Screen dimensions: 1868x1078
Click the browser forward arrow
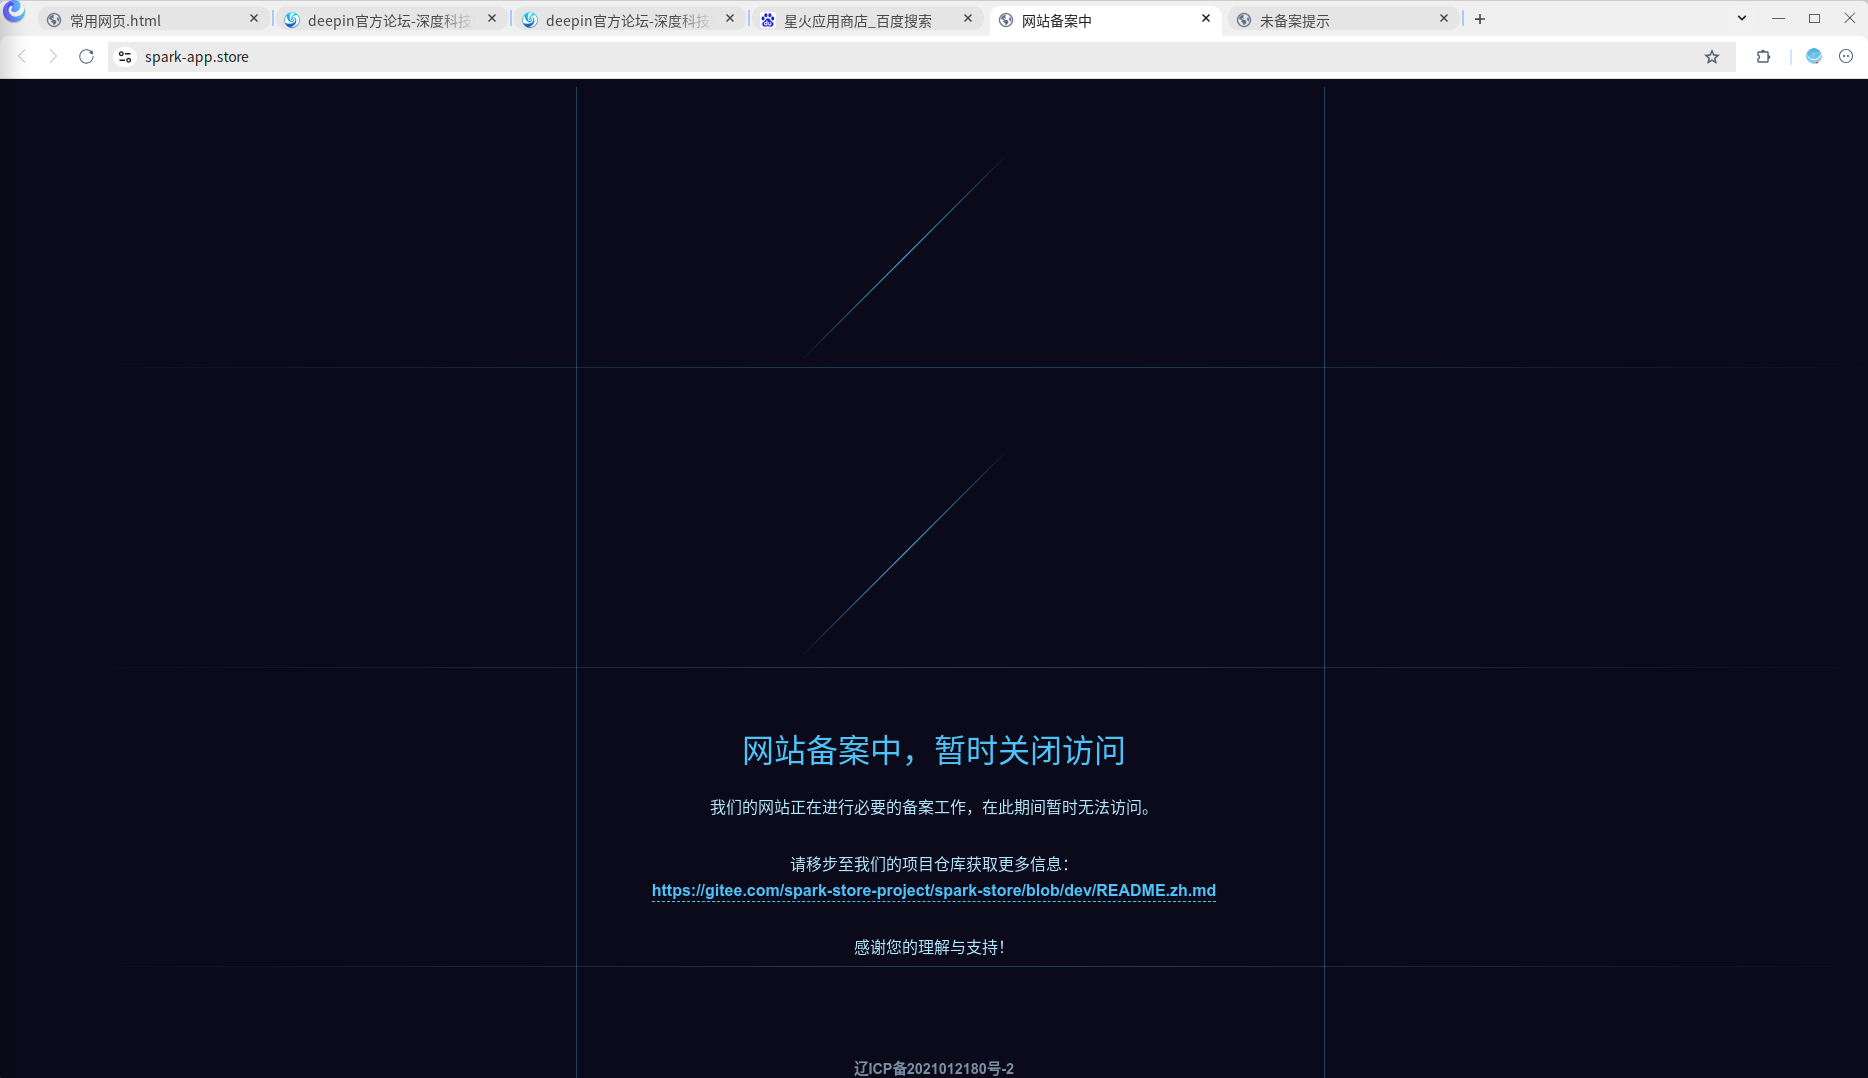coord(54,57)
